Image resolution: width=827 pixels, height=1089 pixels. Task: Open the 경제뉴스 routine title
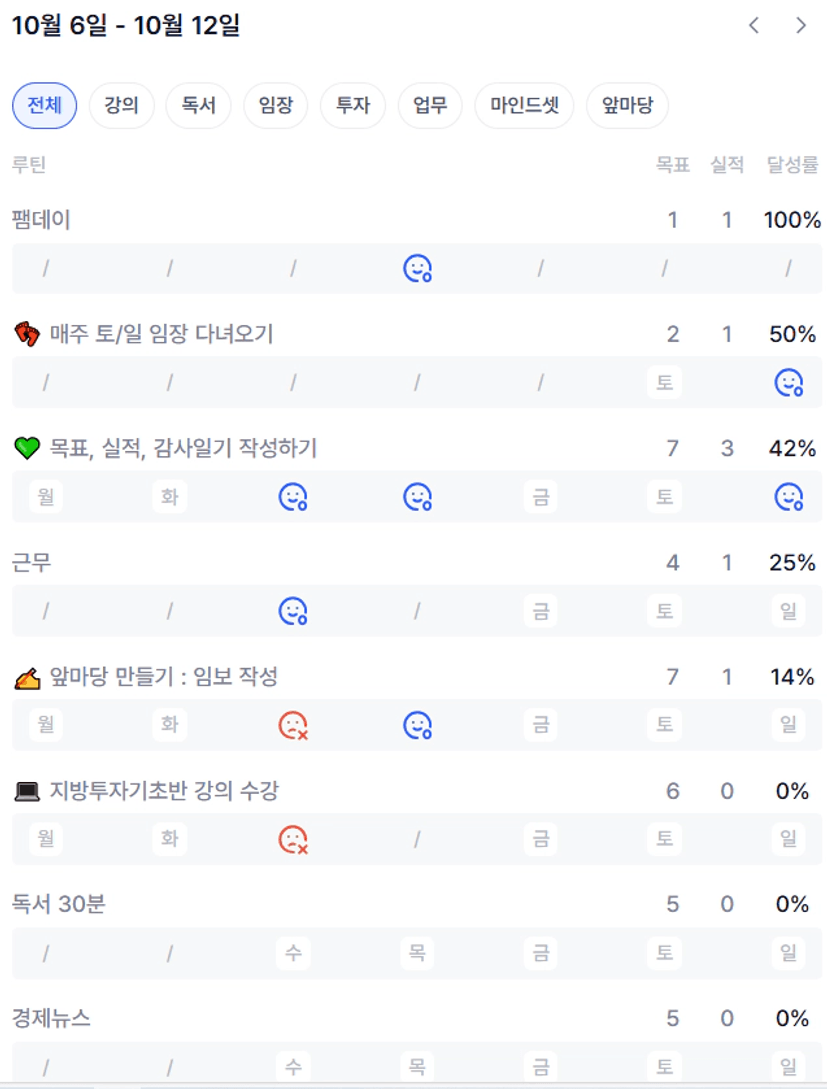[x=51, y=1018]
